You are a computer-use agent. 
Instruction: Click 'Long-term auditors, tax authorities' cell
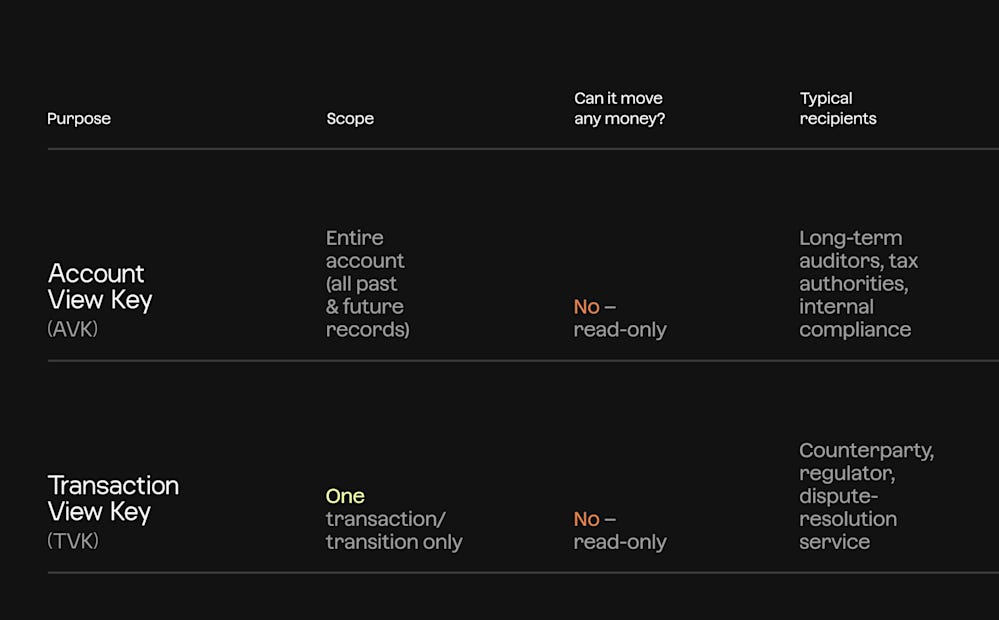[x=858, y=261]
